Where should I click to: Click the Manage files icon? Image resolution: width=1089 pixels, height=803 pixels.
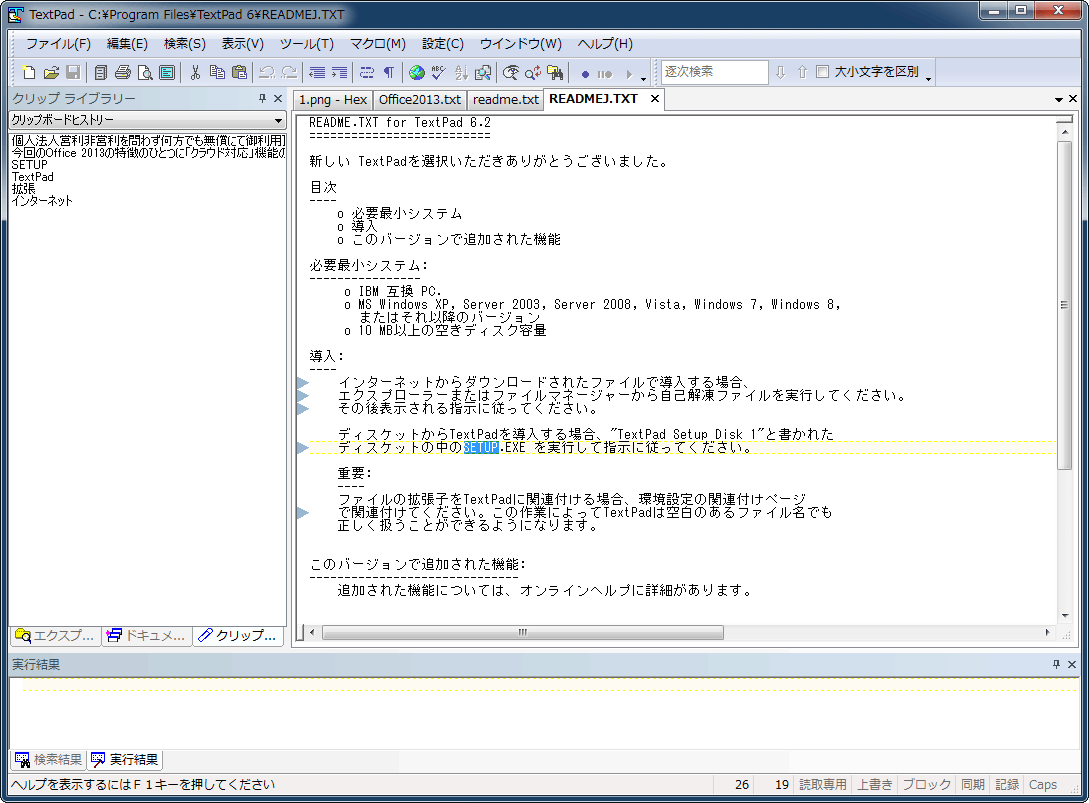tap(101, 72)
